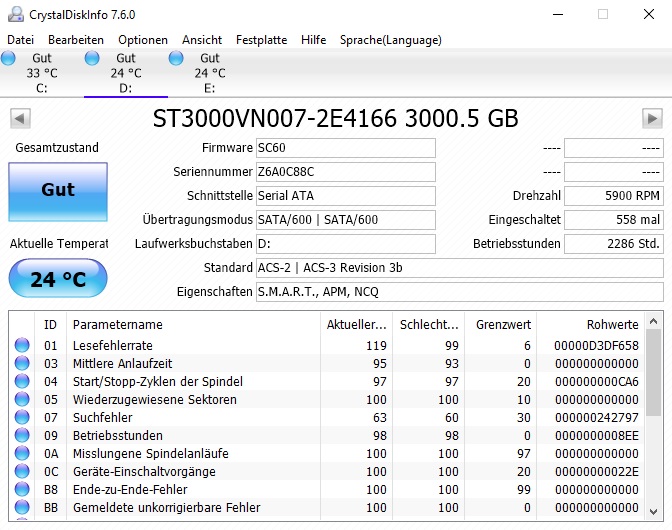This screenshot has height=530, width=672.
Task: Select drive D: tab
Action: [x=126, y=73]
